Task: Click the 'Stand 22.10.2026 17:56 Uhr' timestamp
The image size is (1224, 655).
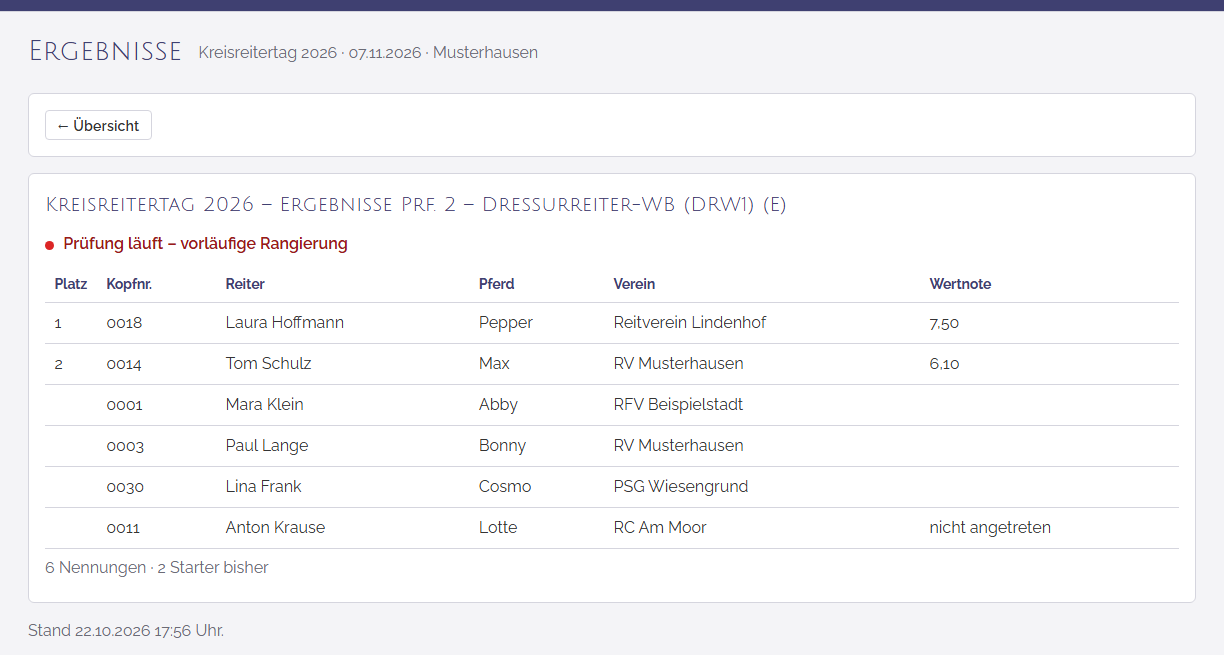Action: (126, 631)
